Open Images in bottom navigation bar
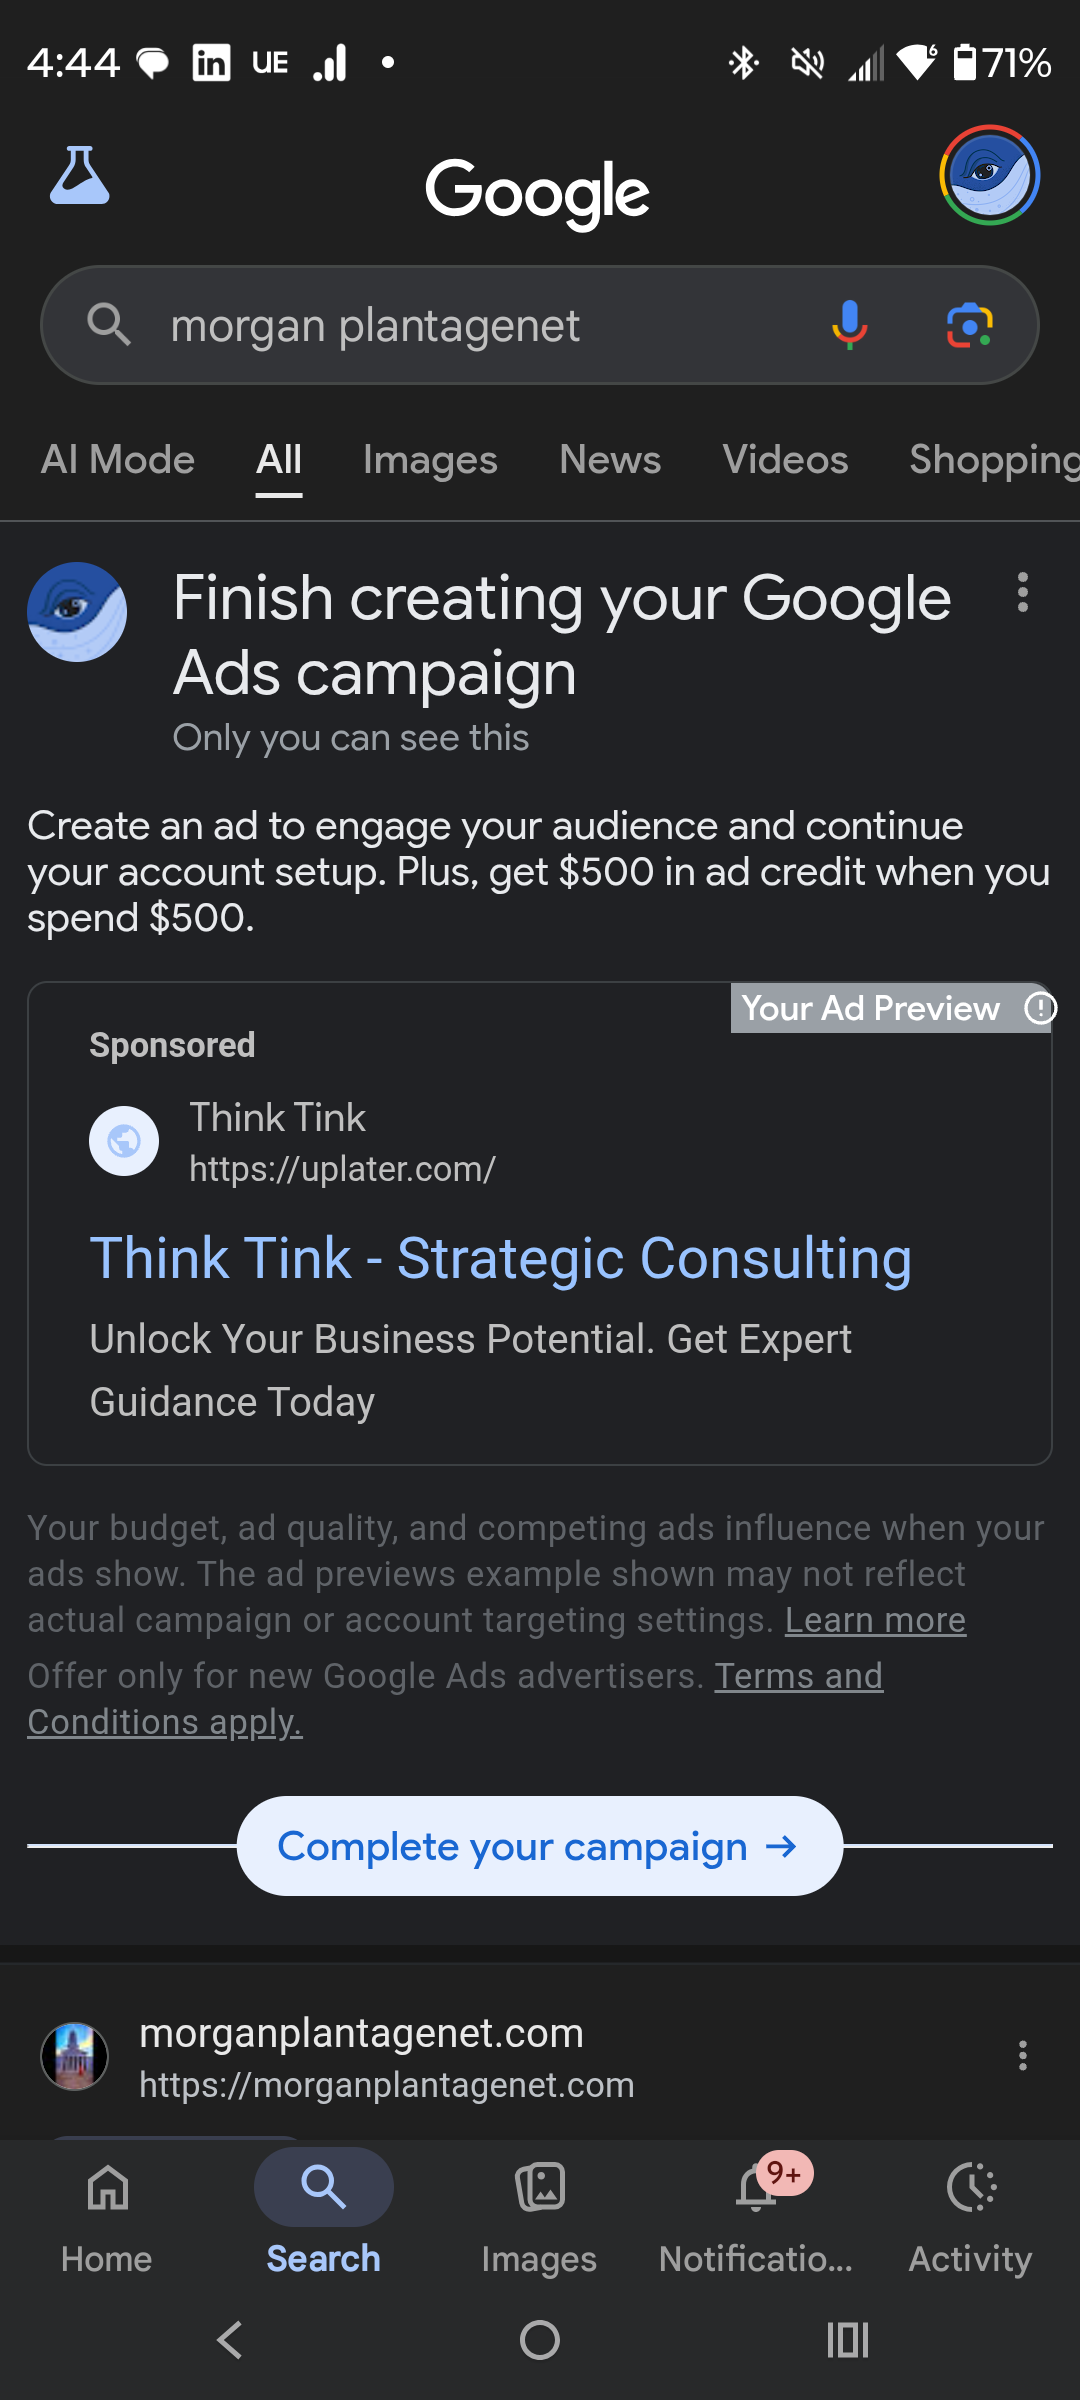 click(x=539, y=2188)
